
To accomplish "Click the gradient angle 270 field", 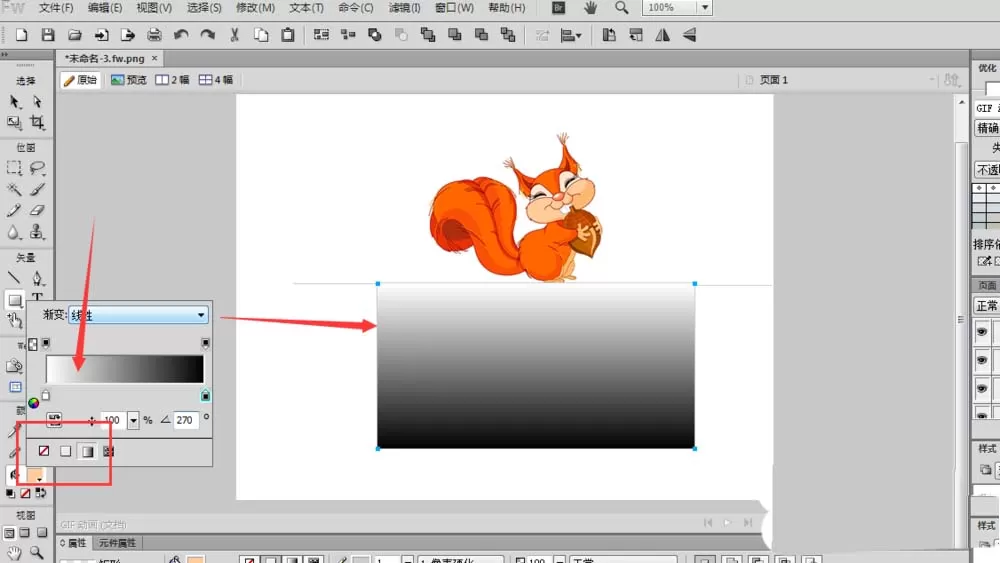I will [185, 420].
